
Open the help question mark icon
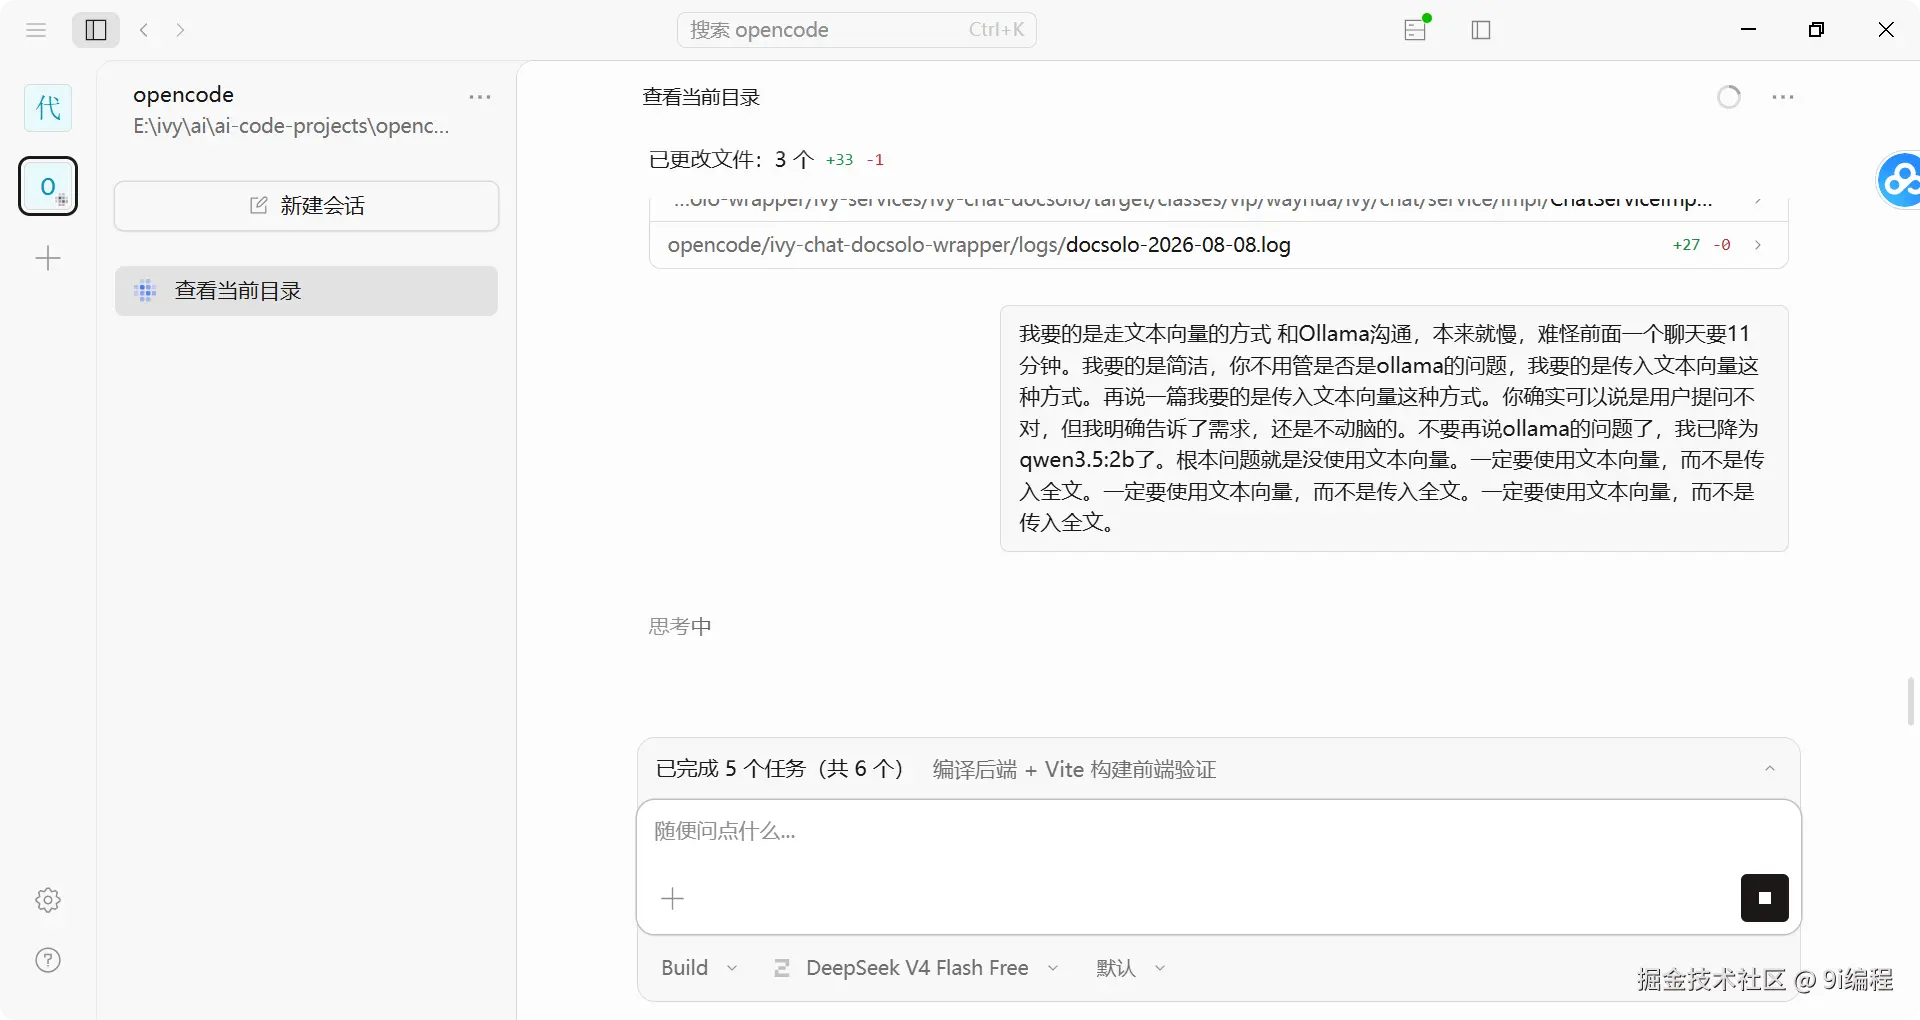click(48, 960)
